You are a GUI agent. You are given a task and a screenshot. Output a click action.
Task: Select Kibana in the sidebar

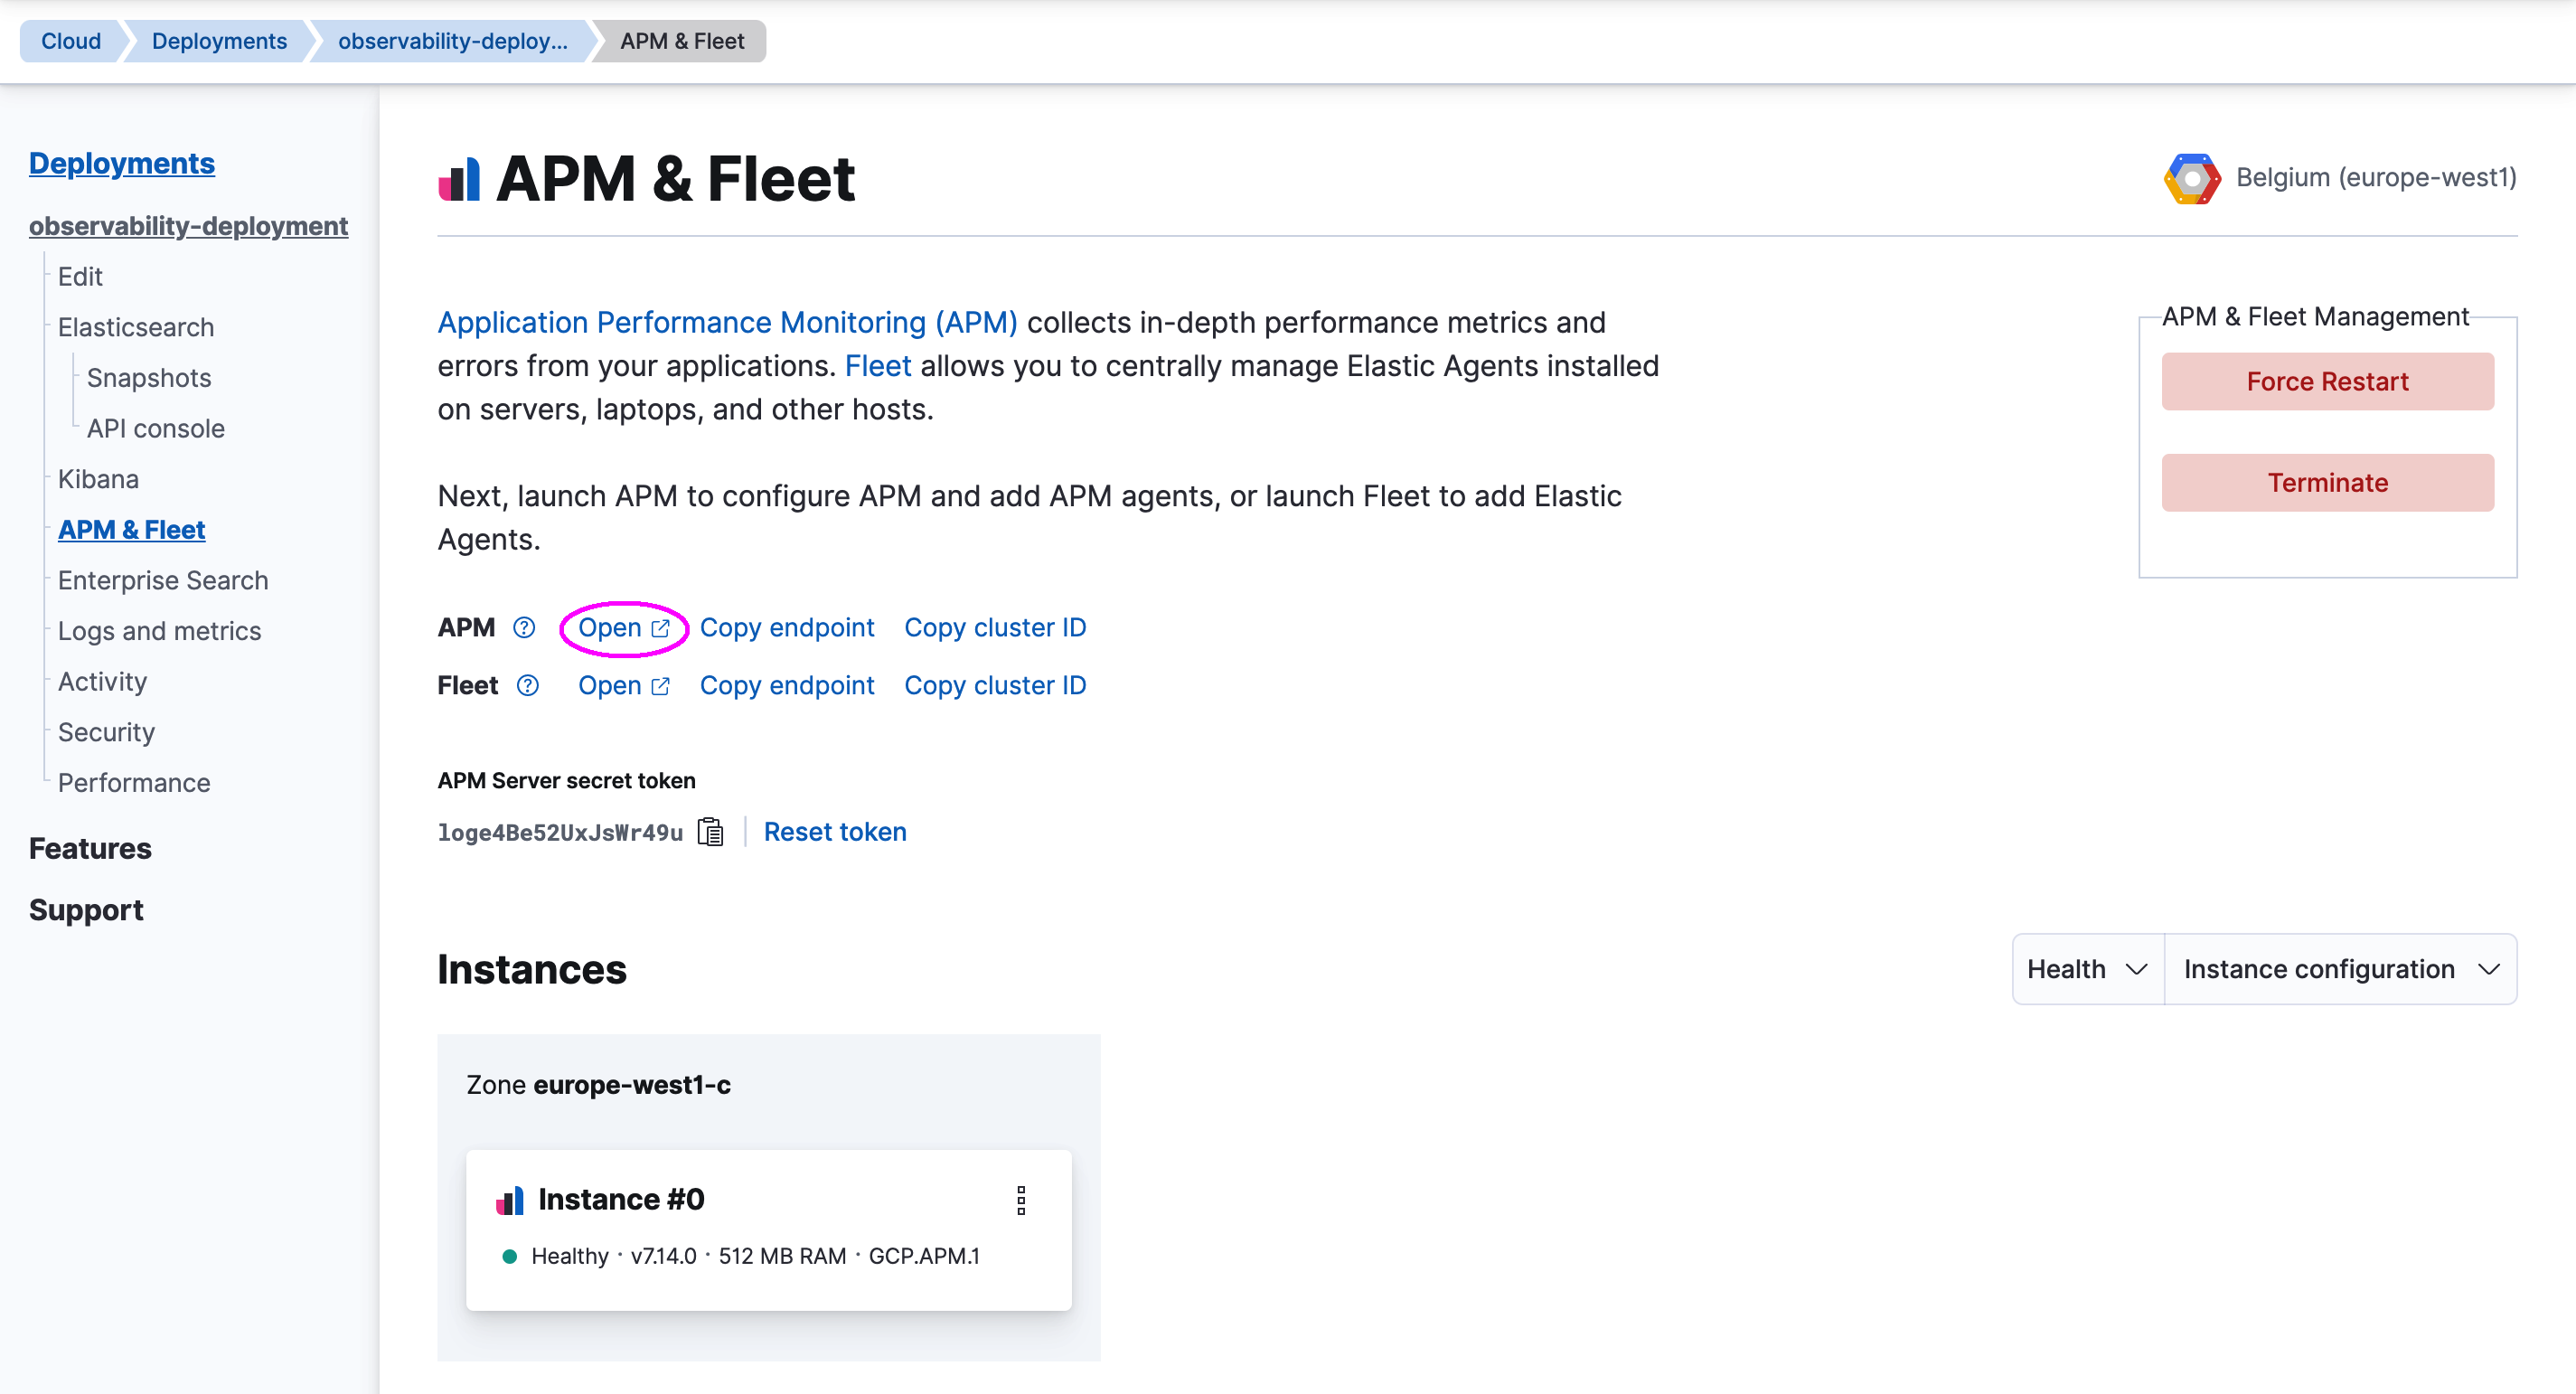coord(98,479)
